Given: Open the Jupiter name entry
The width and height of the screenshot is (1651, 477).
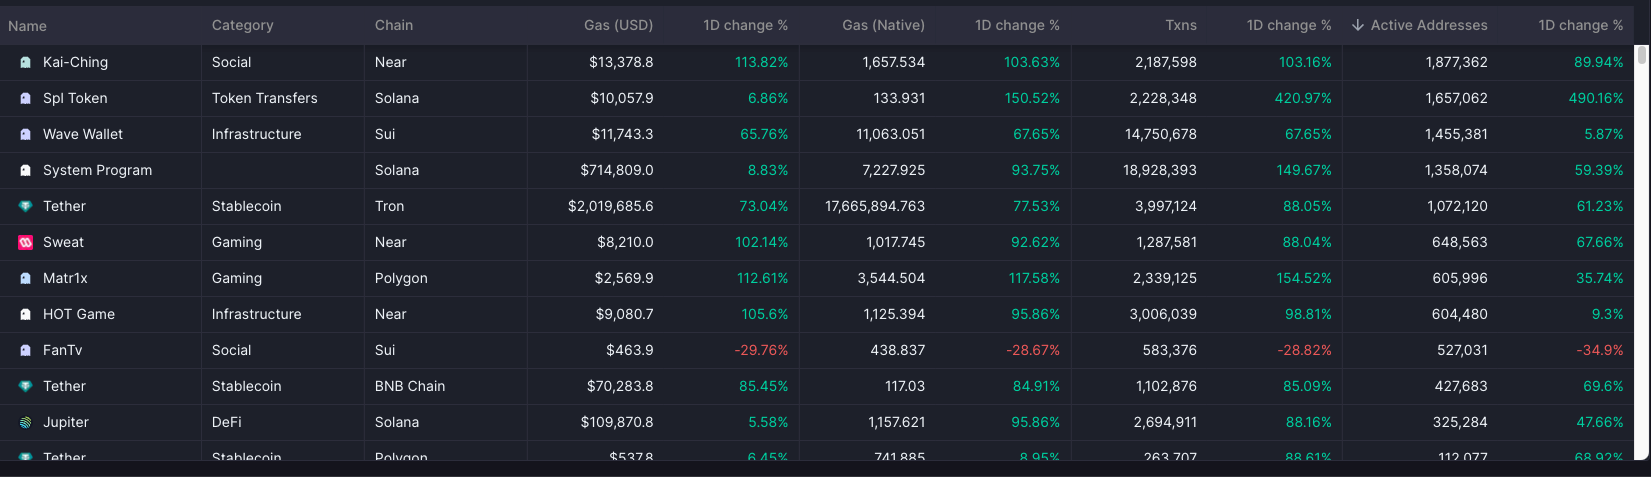Looking at the screenshot, I should [x=66, y=422].
